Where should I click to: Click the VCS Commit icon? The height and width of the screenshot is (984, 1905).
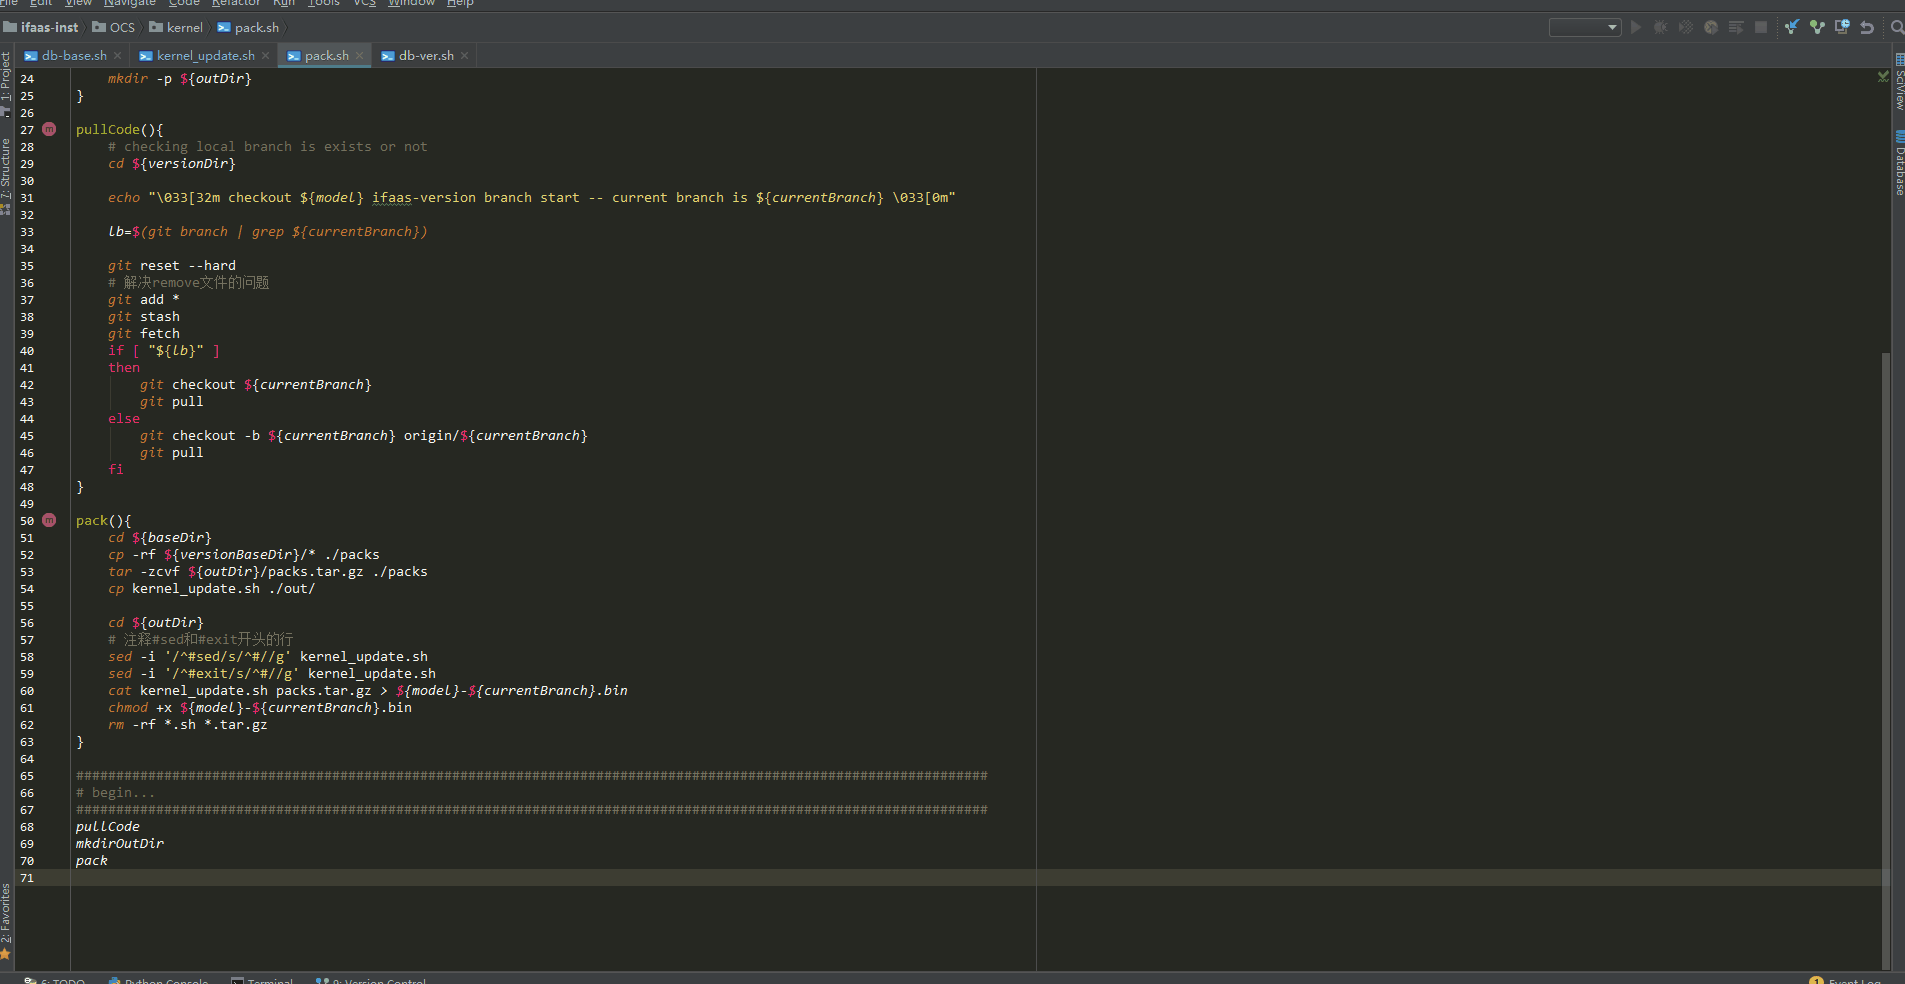[1817, 27]
